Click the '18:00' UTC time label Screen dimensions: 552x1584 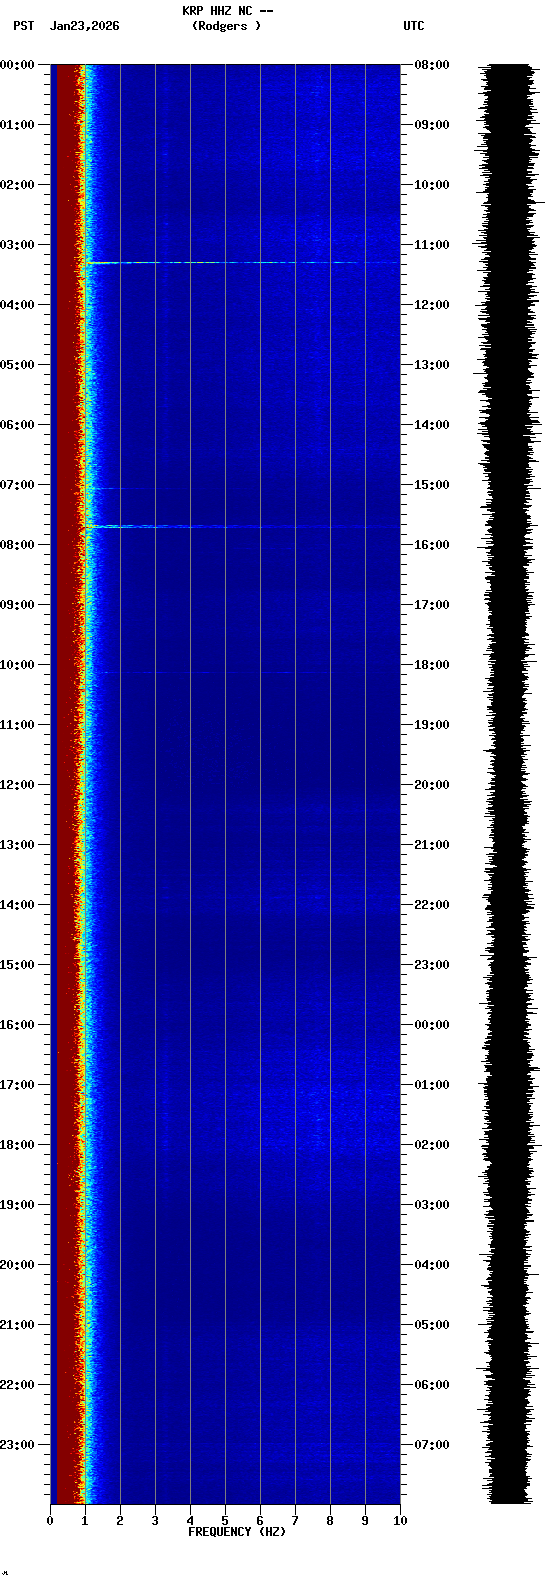pos(432,665)
